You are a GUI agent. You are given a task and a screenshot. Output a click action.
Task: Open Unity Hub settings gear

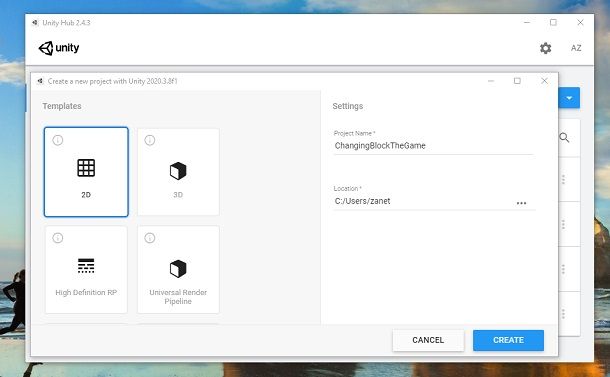(x=545, y=48)
